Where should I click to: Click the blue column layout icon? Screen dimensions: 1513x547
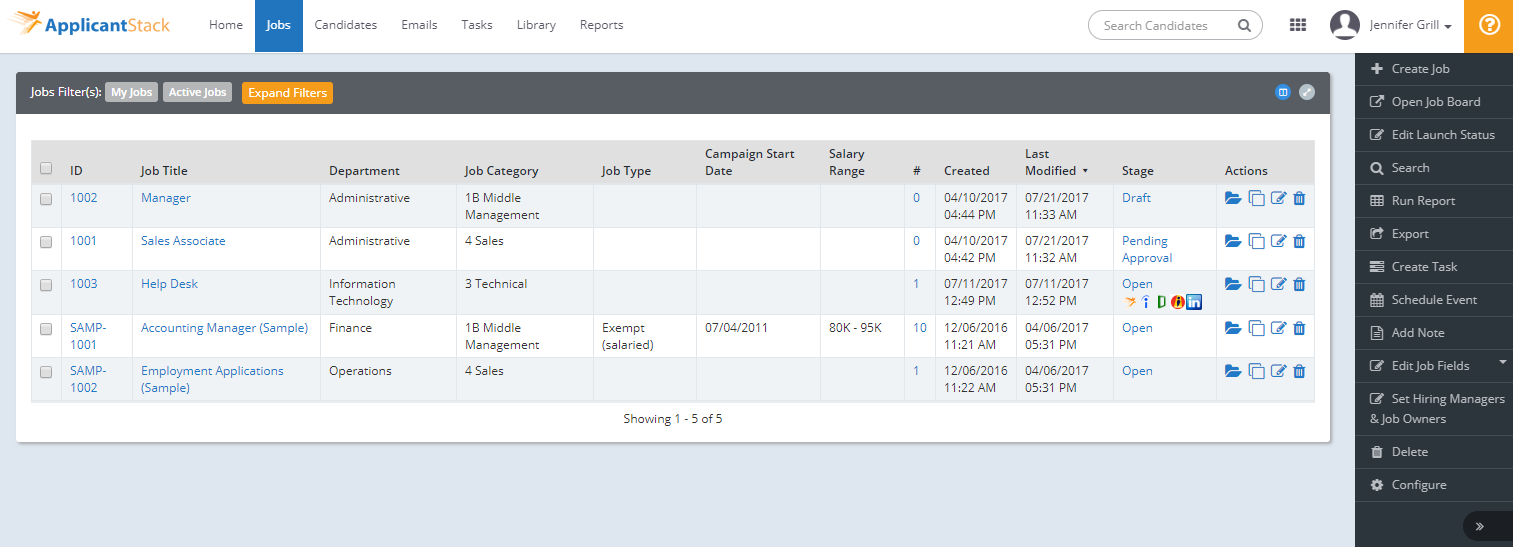click(1283, 92)
